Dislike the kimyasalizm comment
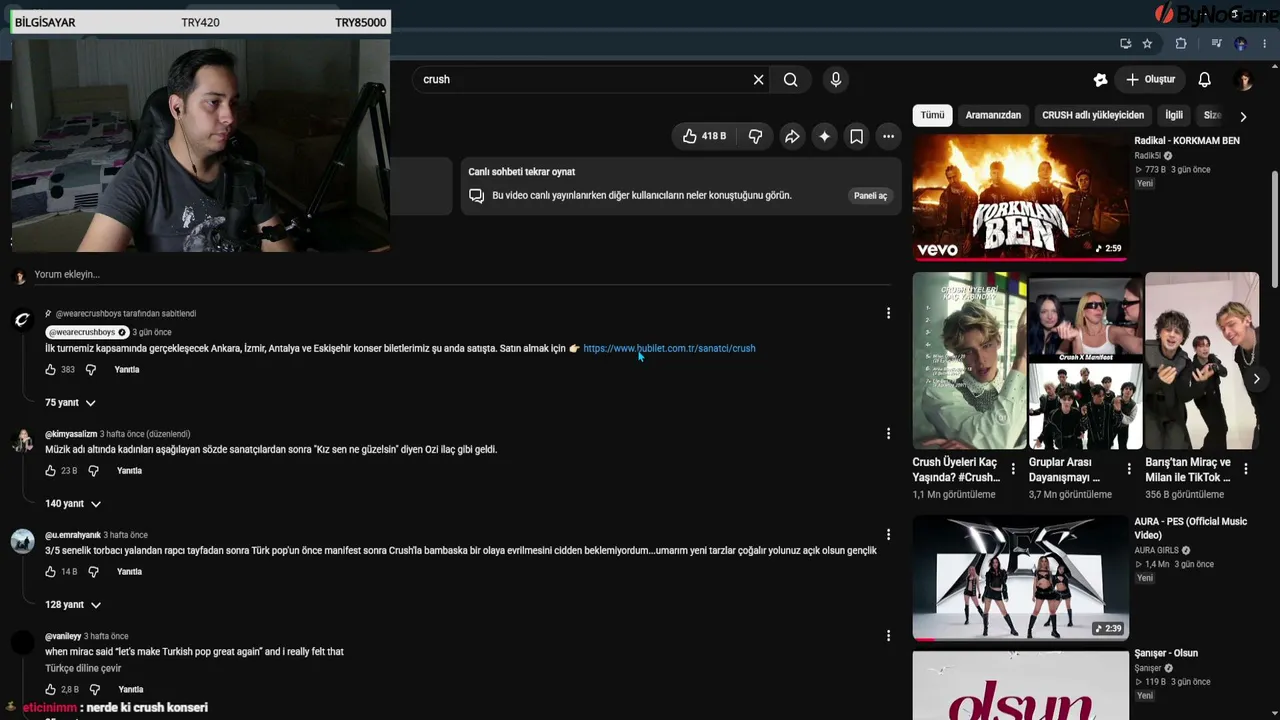Screen dimensions: 1280x720 [93, 471]
